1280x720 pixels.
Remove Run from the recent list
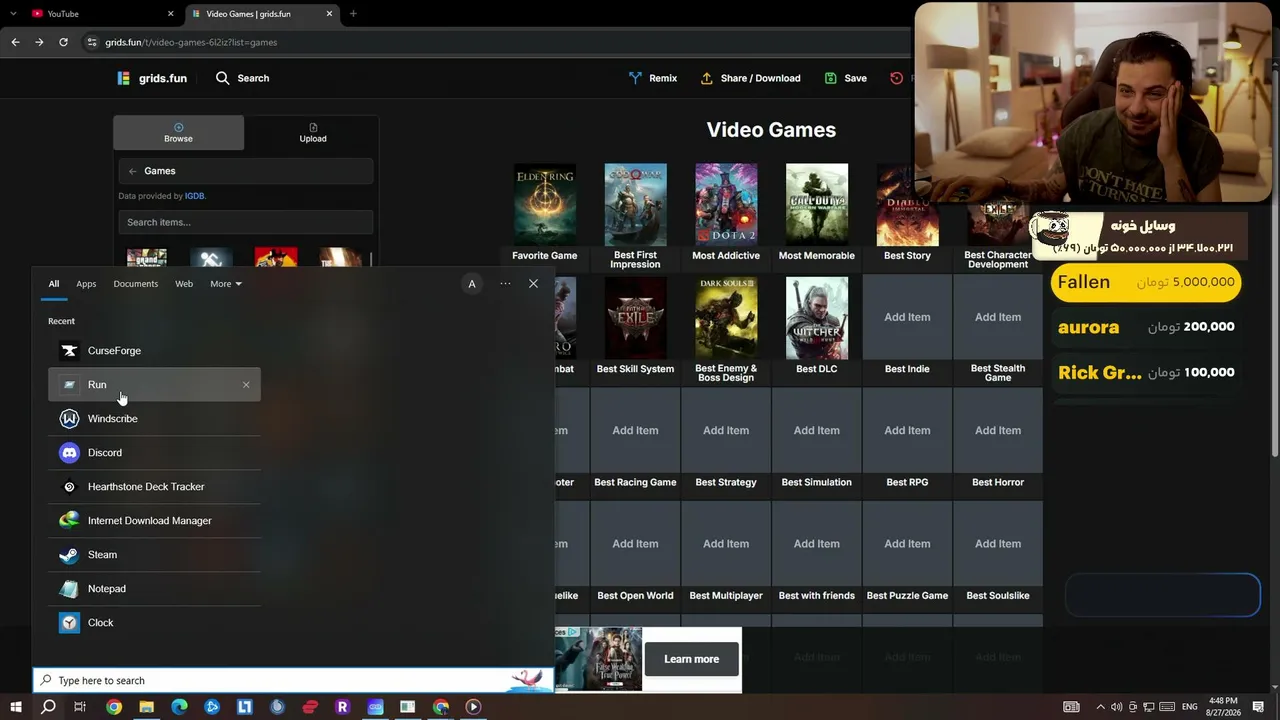point(246,385)
